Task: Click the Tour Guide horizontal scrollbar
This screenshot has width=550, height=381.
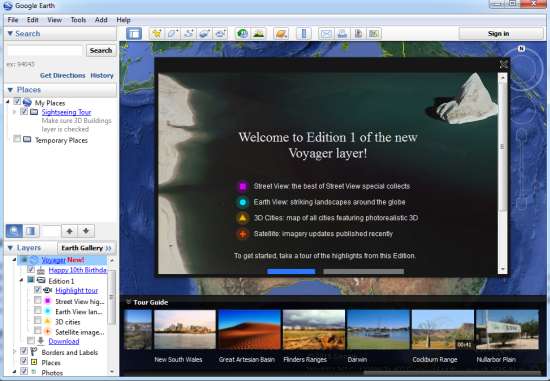Action: click(451, 373)
